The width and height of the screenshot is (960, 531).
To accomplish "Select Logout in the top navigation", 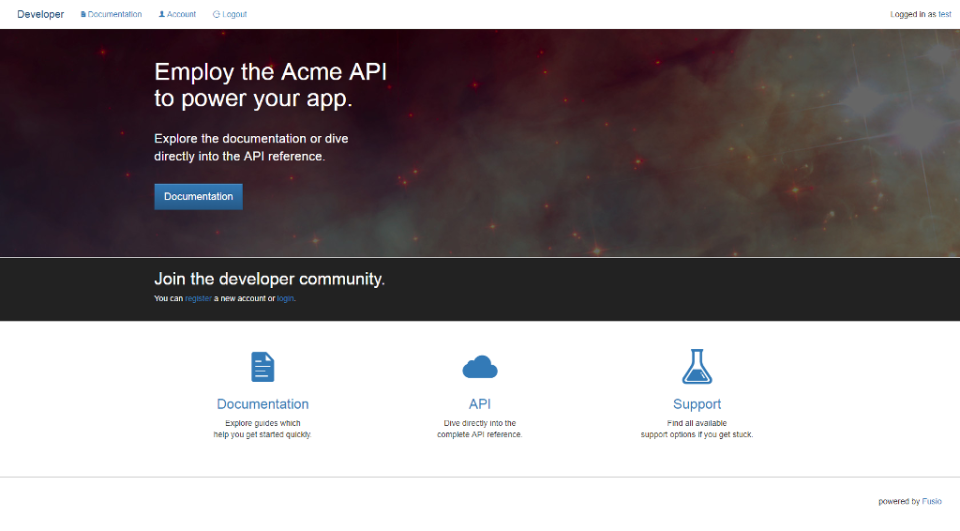I will [x=235, y=15].
